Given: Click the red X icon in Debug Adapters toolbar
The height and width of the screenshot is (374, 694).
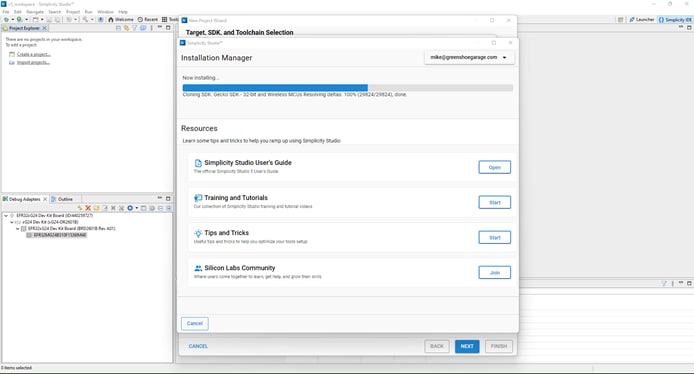Looking at the screenshot, I should tap(88, 208).
